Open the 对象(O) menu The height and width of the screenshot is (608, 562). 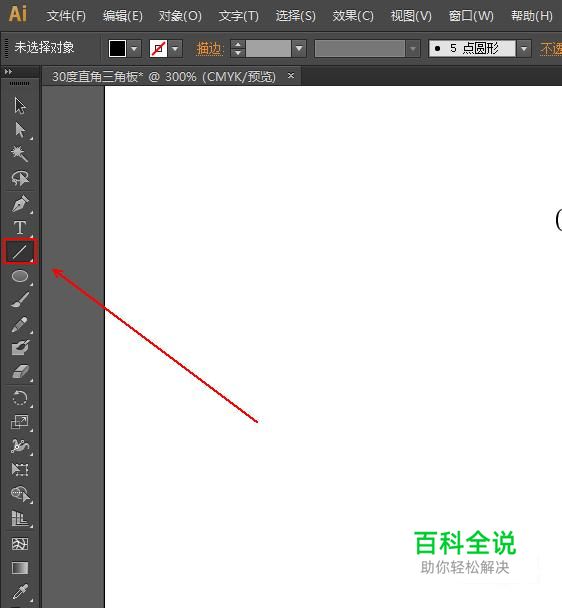[x=180, y=16]
